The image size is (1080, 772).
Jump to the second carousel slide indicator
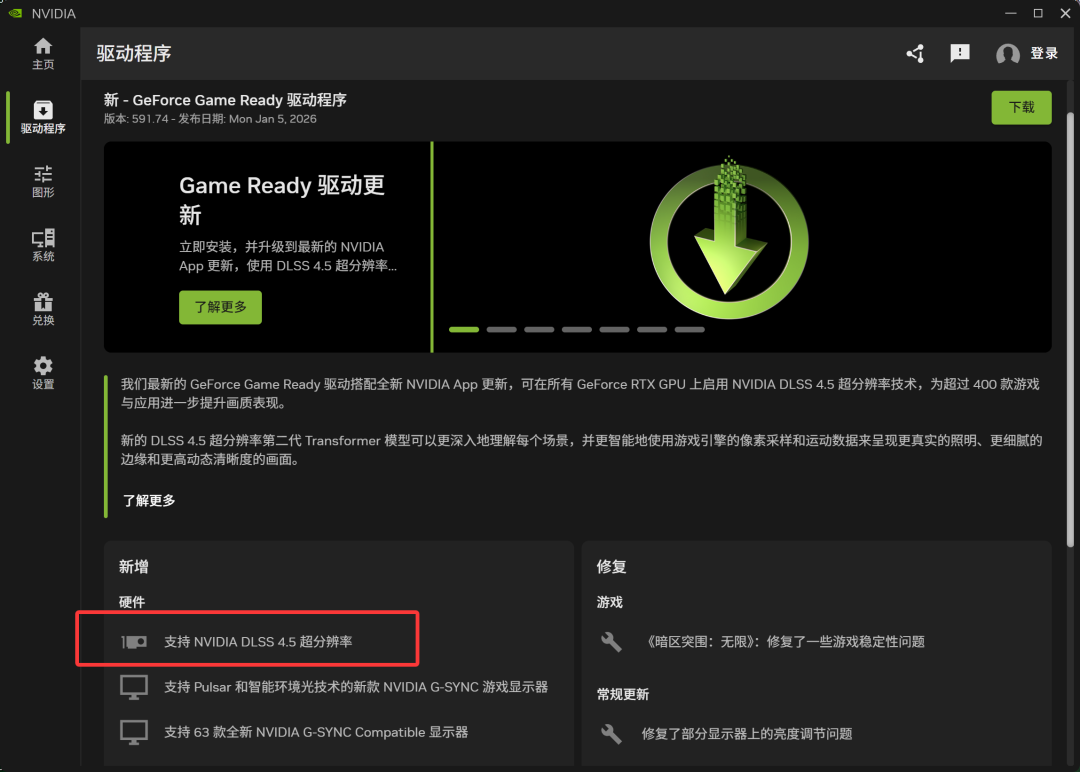pos(501,330)
